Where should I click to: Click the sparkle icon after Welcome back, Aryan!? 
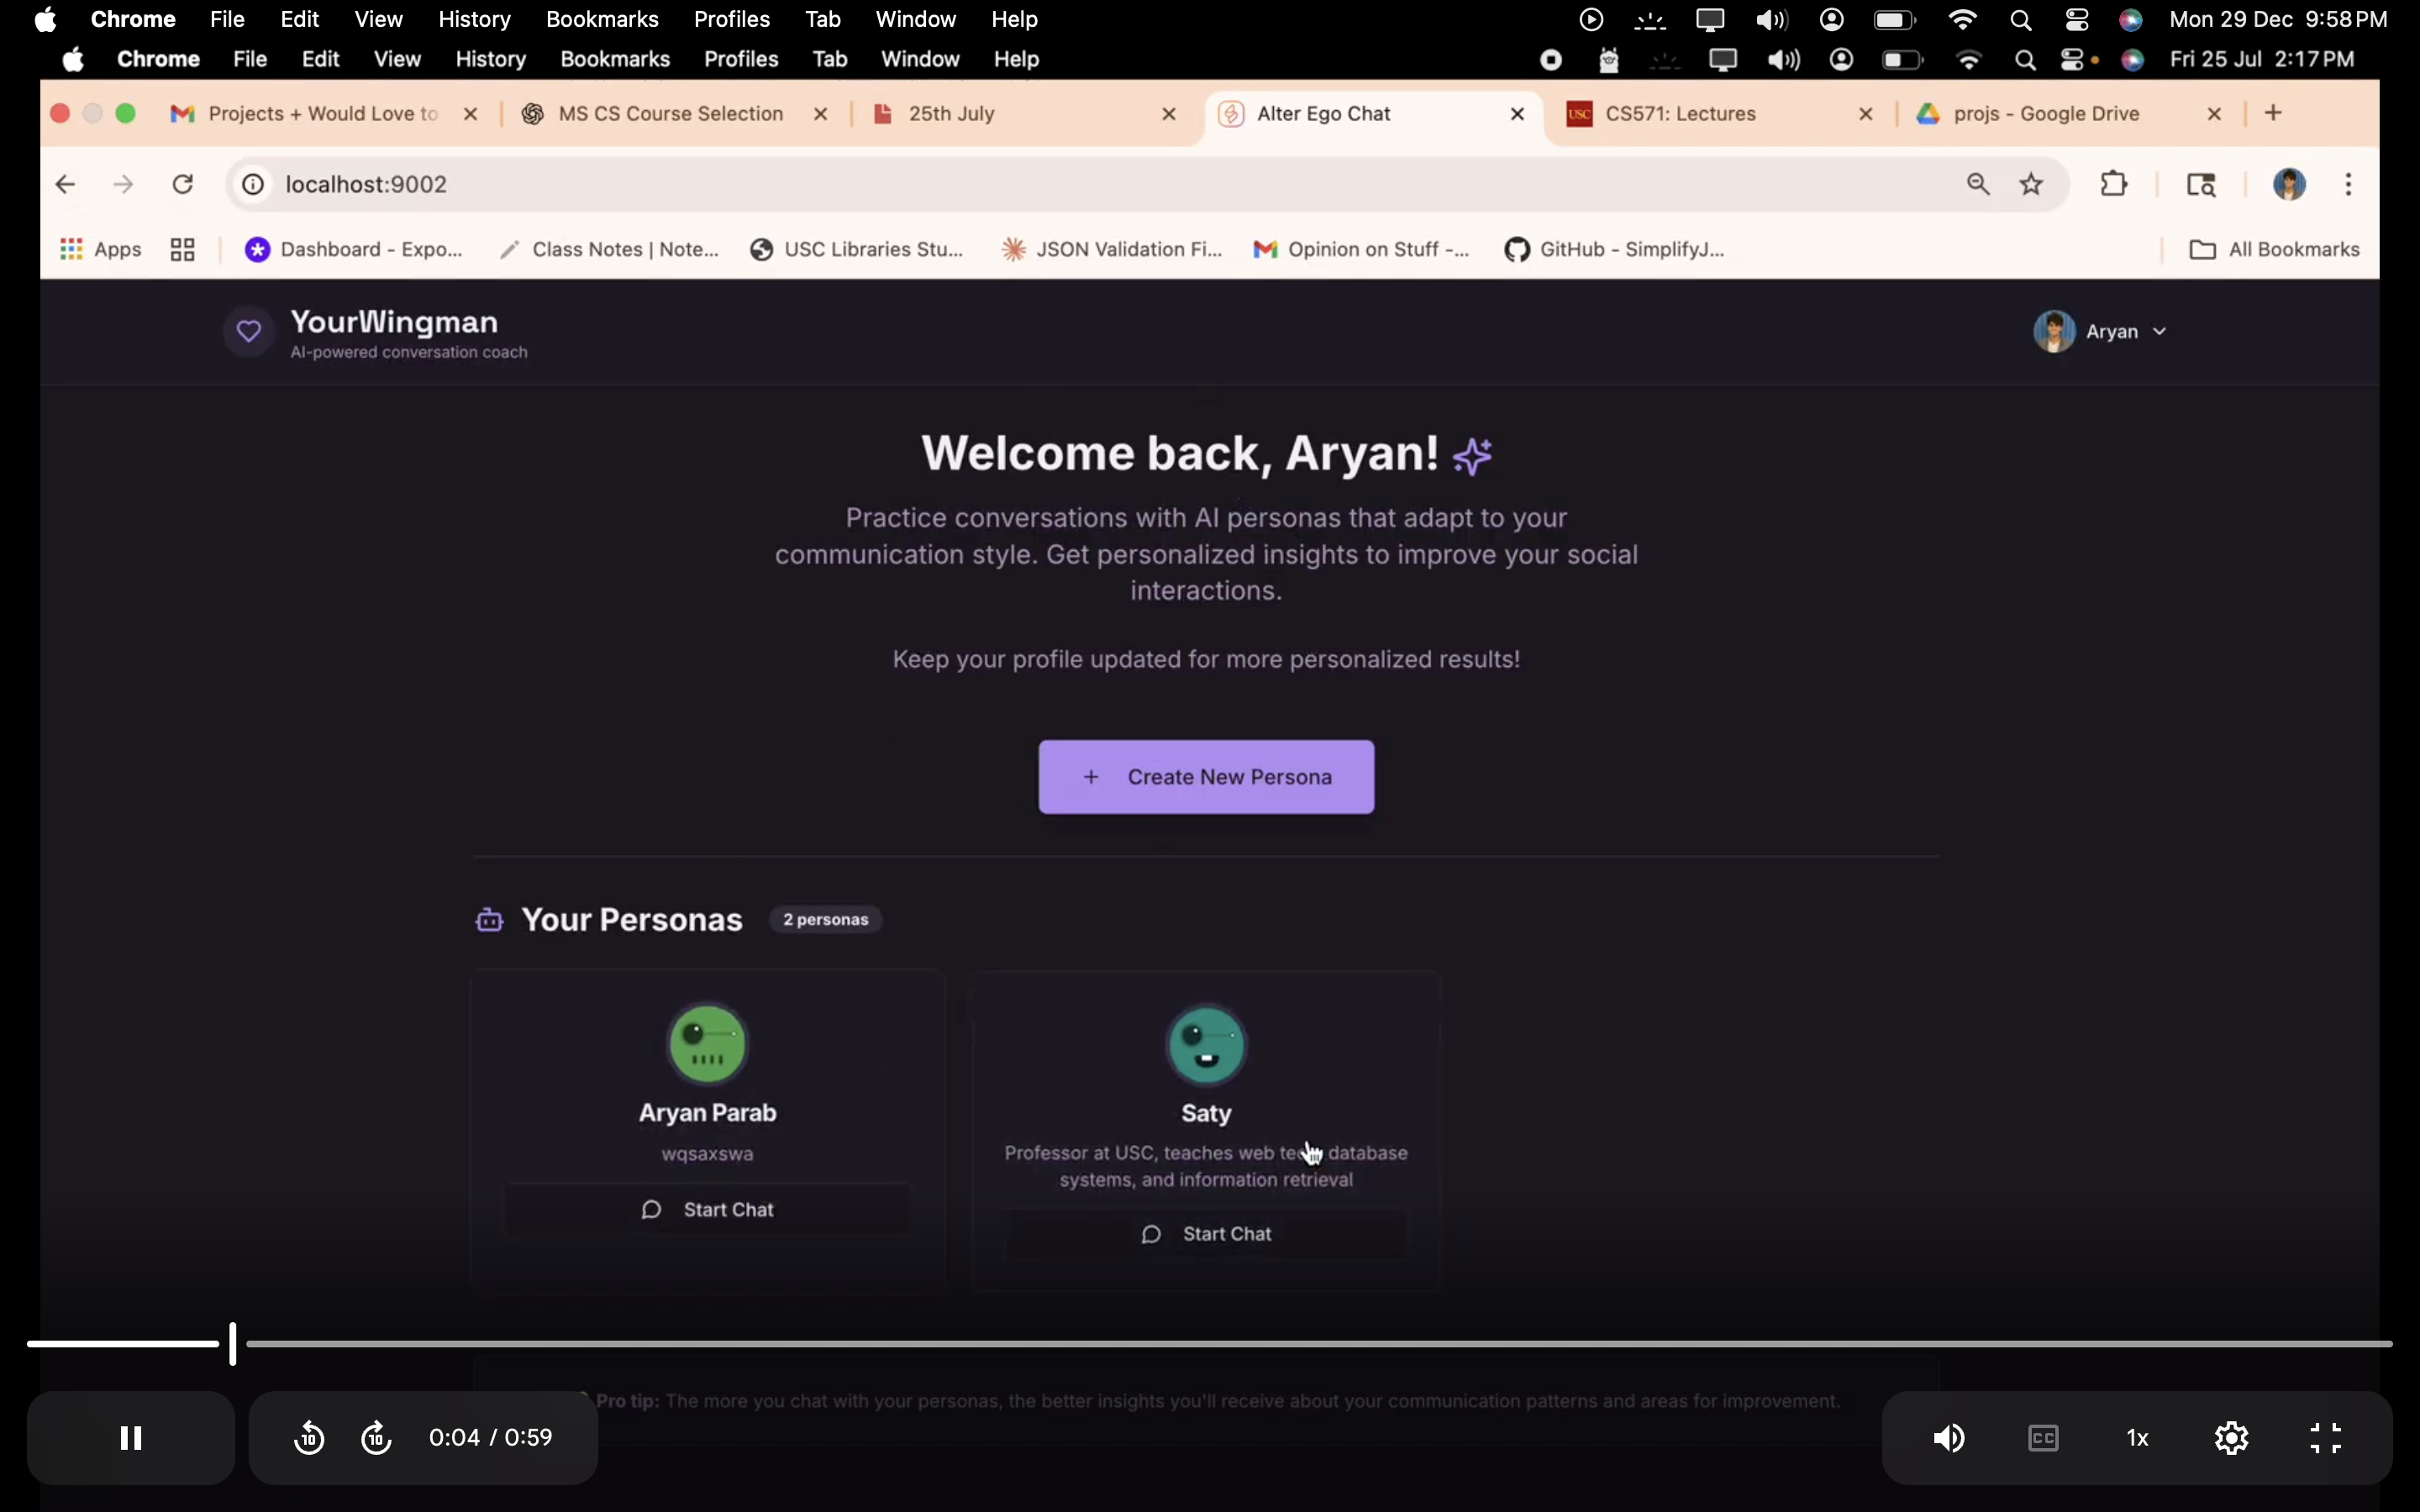click(1473, 456)
